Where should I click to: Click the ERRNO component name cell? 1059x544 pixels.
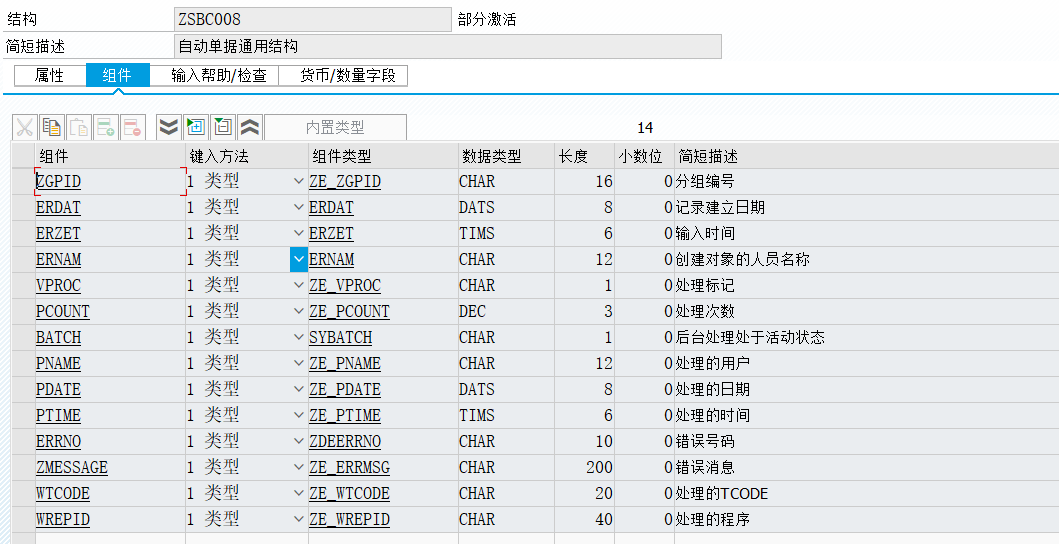[110, 441]
